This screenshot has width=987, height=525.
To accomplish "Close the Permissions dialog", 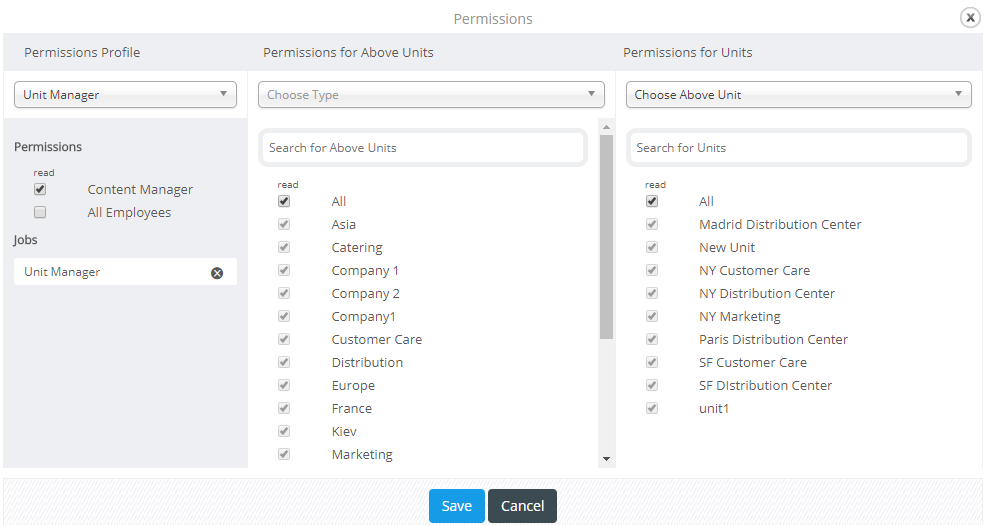I will [x=970, y=18].
